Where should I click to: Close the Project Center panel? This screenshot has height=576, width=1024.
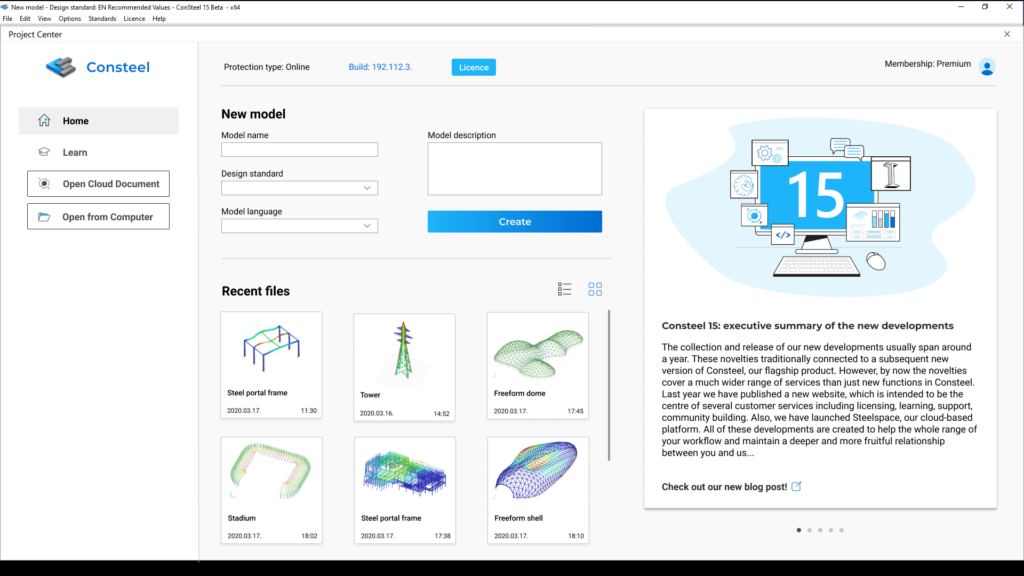(x=1007, y=34)
